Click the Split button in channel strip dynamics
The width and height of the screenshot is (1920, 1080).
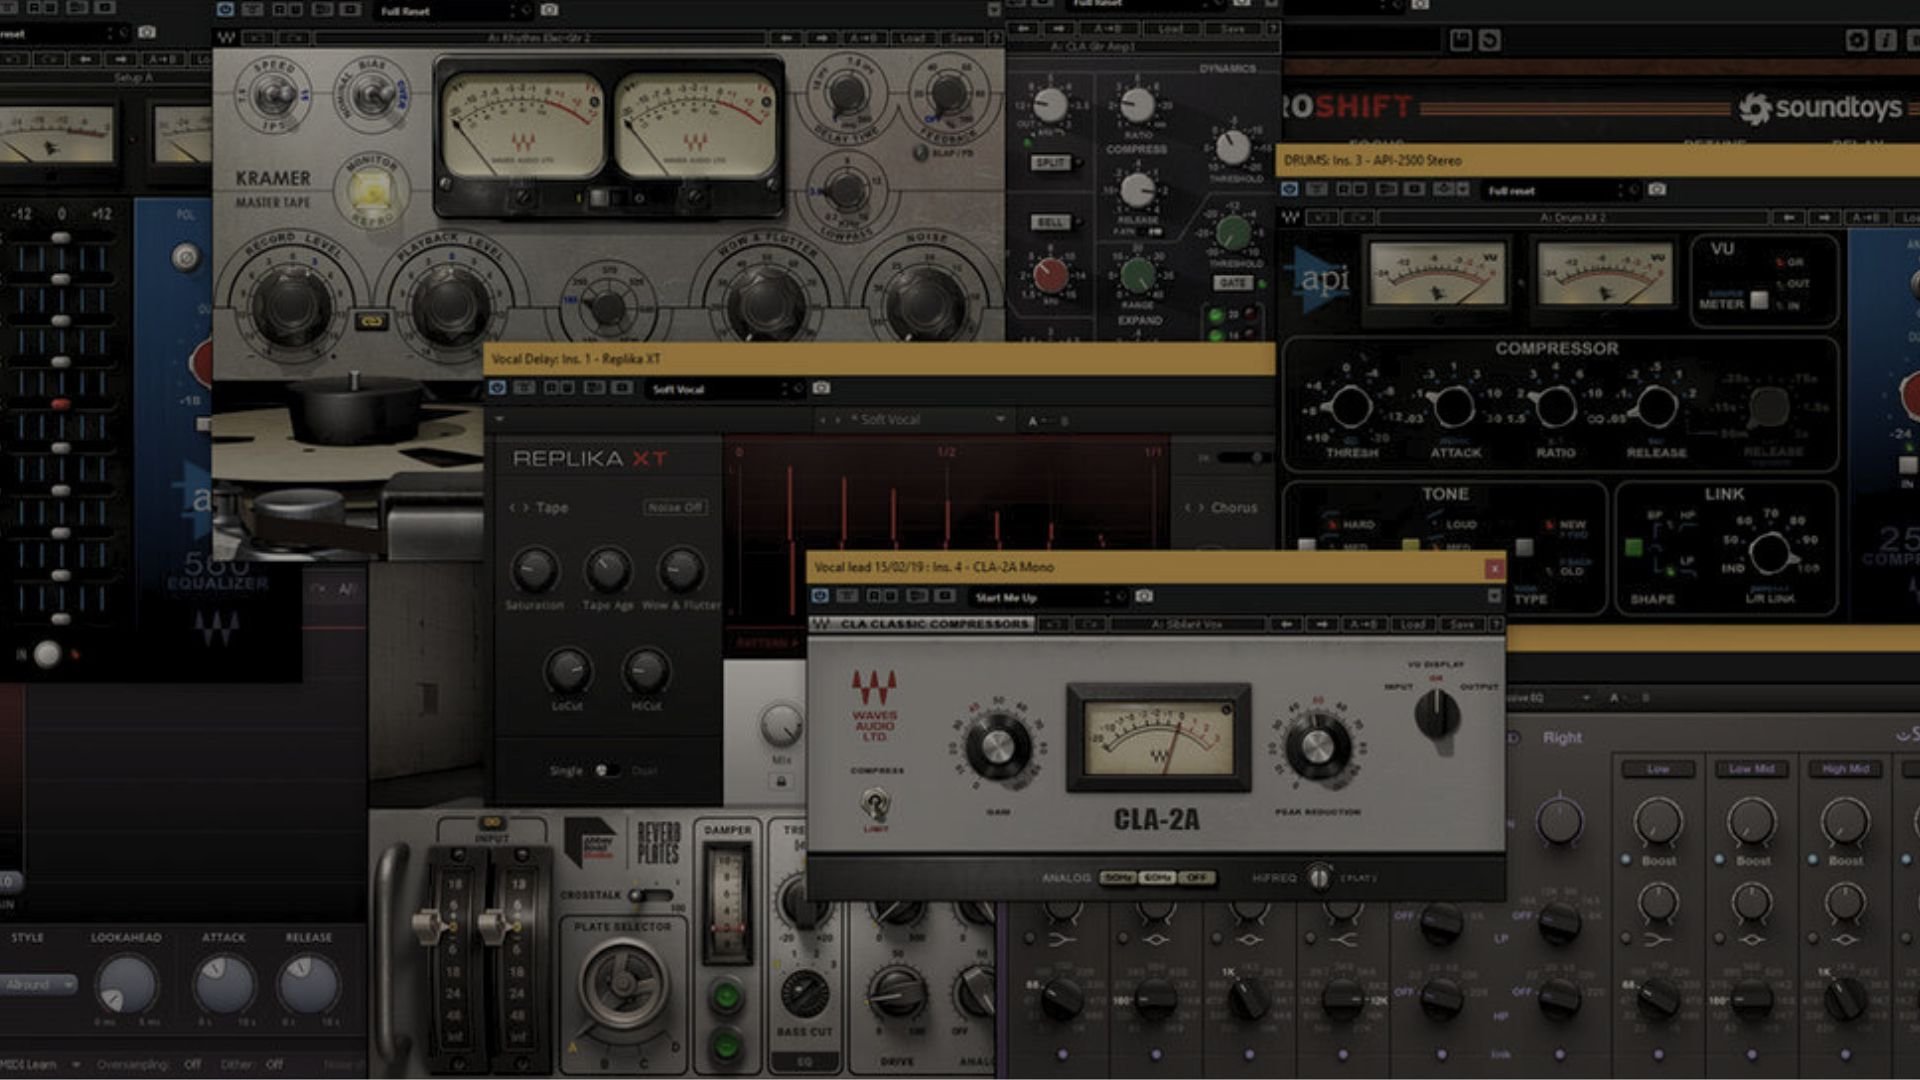pyautogui.click(x=1051, y=163)
